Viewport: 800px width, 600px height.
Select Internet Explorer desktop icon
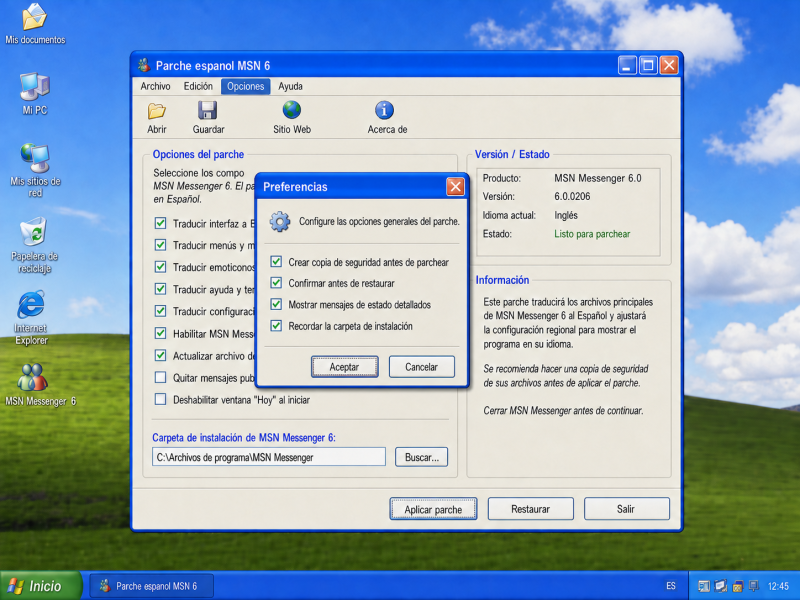31,318
